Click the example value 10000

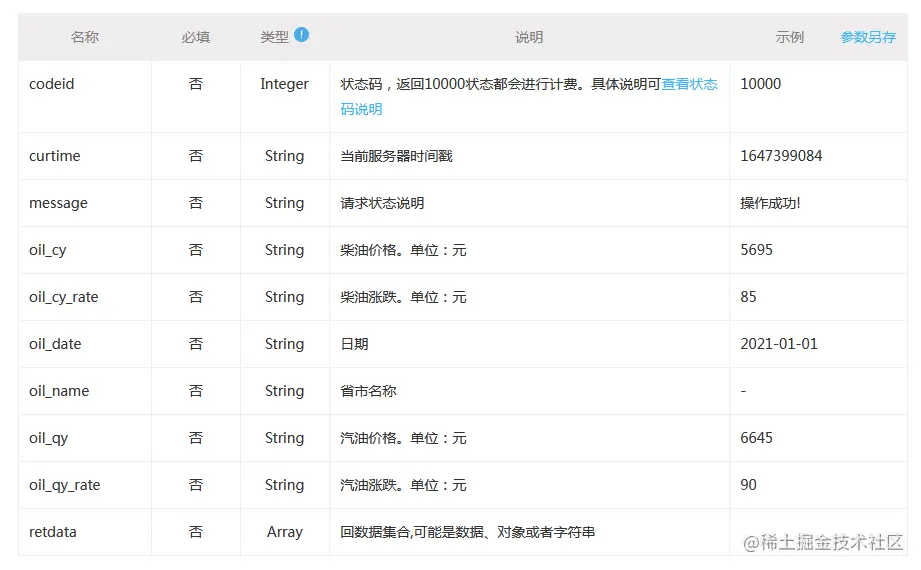click(761, 84)
